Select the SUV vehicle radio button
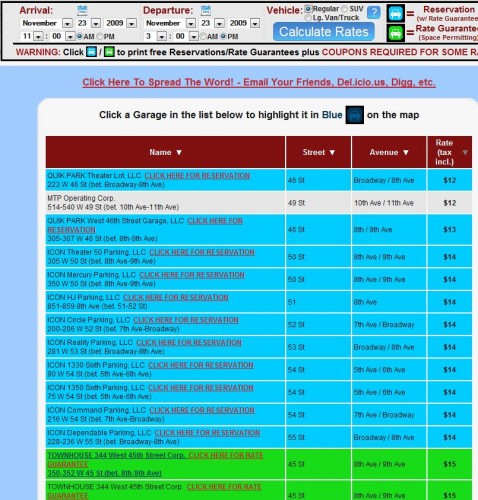 tap(344, 9)
